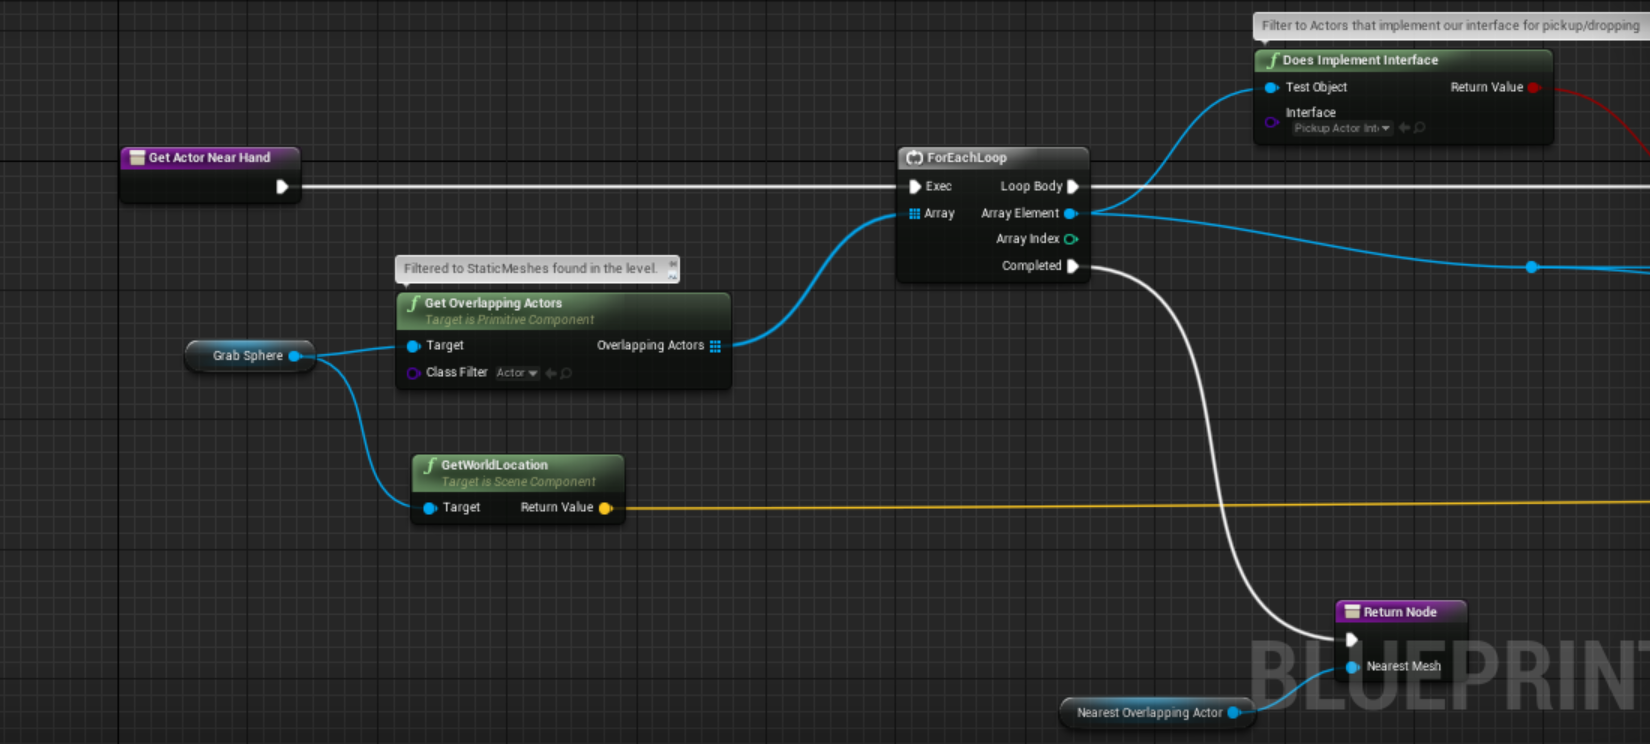Click the Interface input pin
The image size is (1650, 744).
point(1271,122)
